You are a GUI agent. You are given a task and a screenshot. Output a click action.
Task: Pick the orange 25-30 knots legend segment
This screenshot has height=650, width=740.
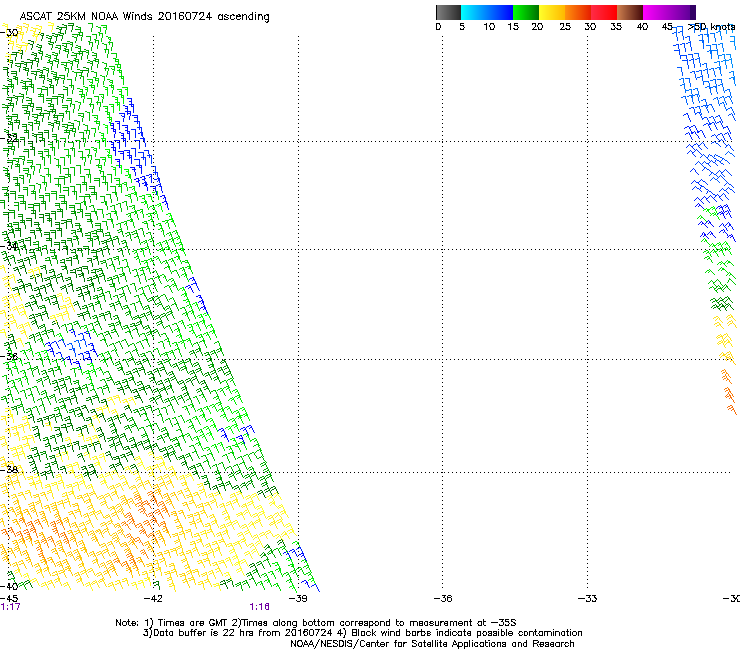click(x=578, y=12)
